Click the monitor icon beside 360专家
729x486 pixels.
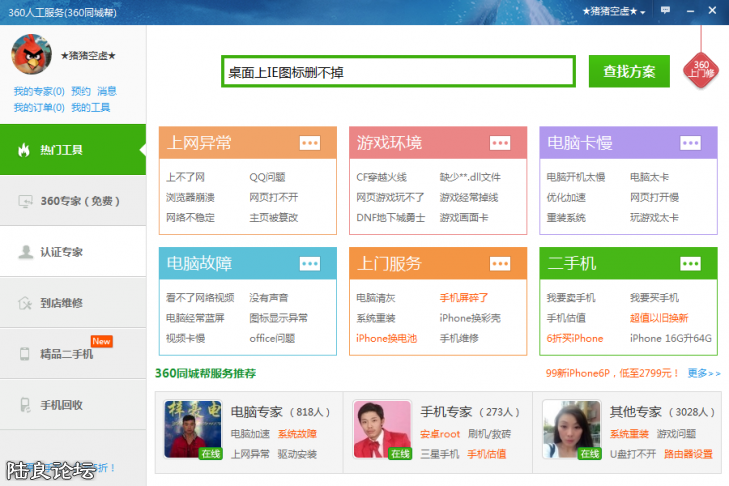[25, 201]
